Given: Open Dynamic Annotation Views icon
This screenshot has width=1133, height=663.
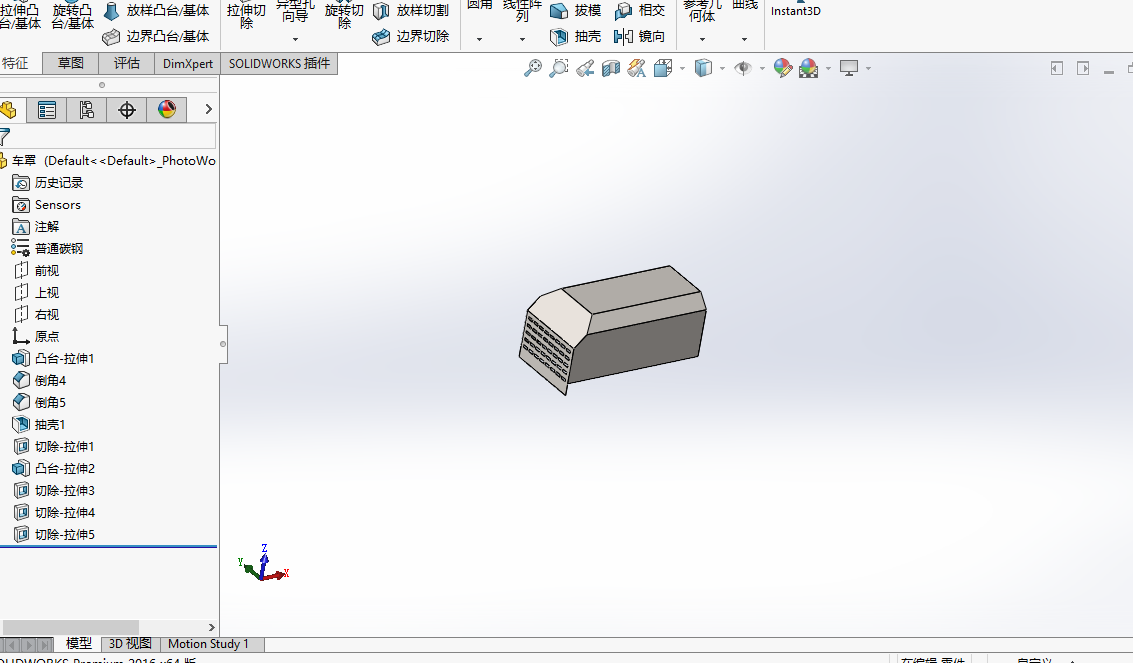Looking at the screenshot, I should tap(637, 69).
